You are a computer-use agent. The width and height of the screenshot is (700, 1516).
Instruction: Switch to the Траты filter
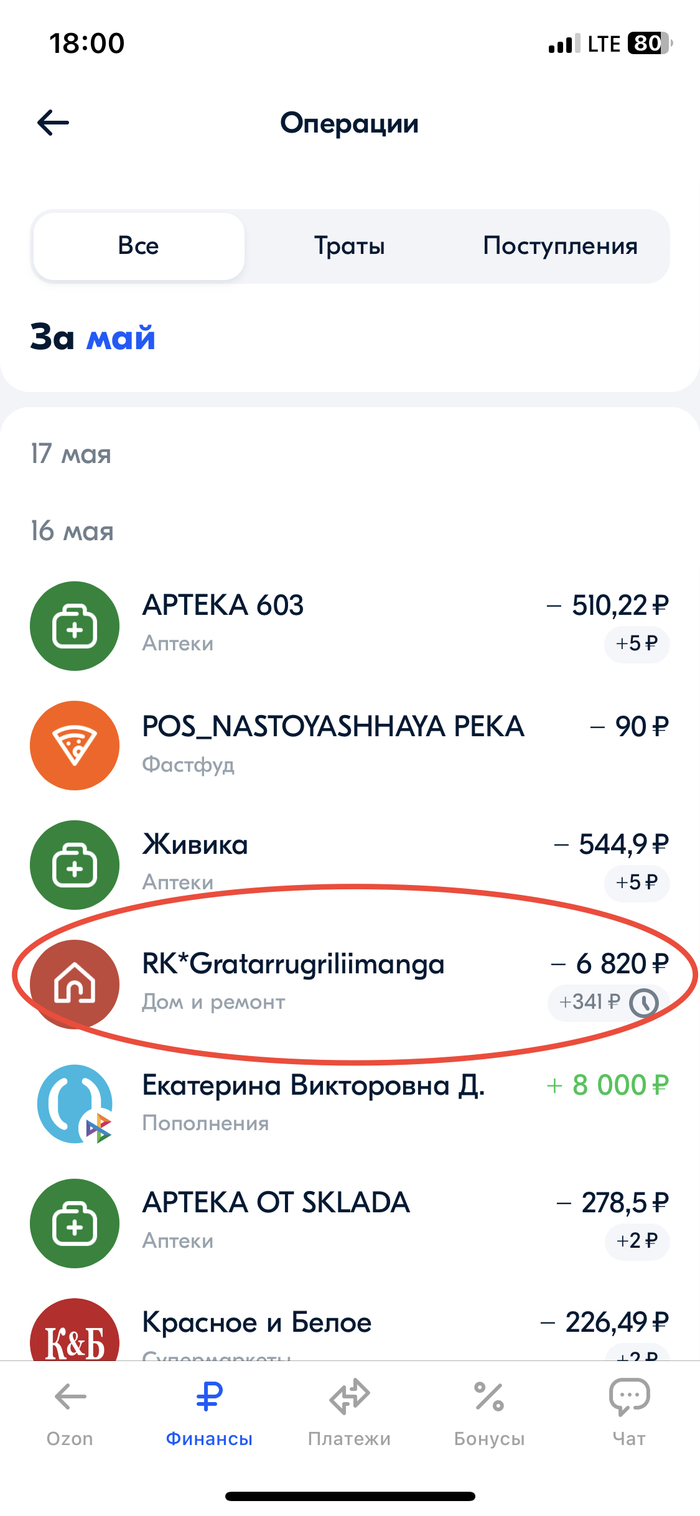349,246
